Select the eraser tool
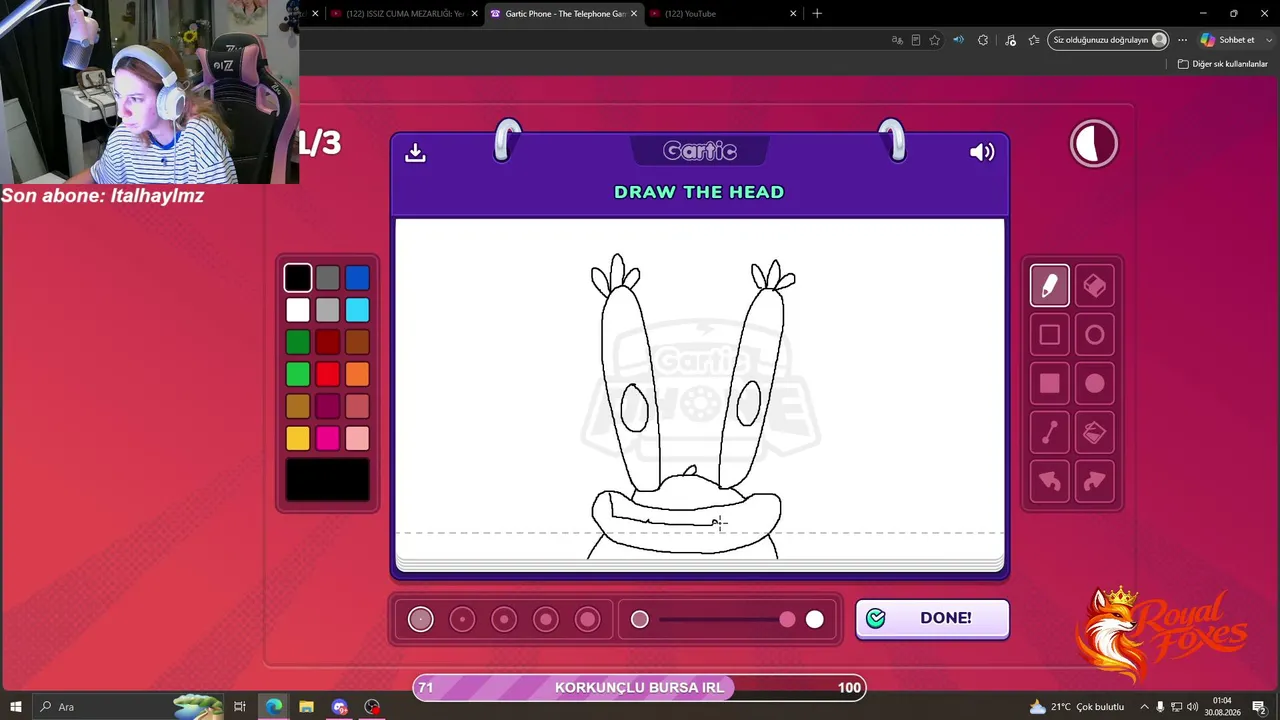Viewport: 1280px width, 720px height. (1095, 286)
